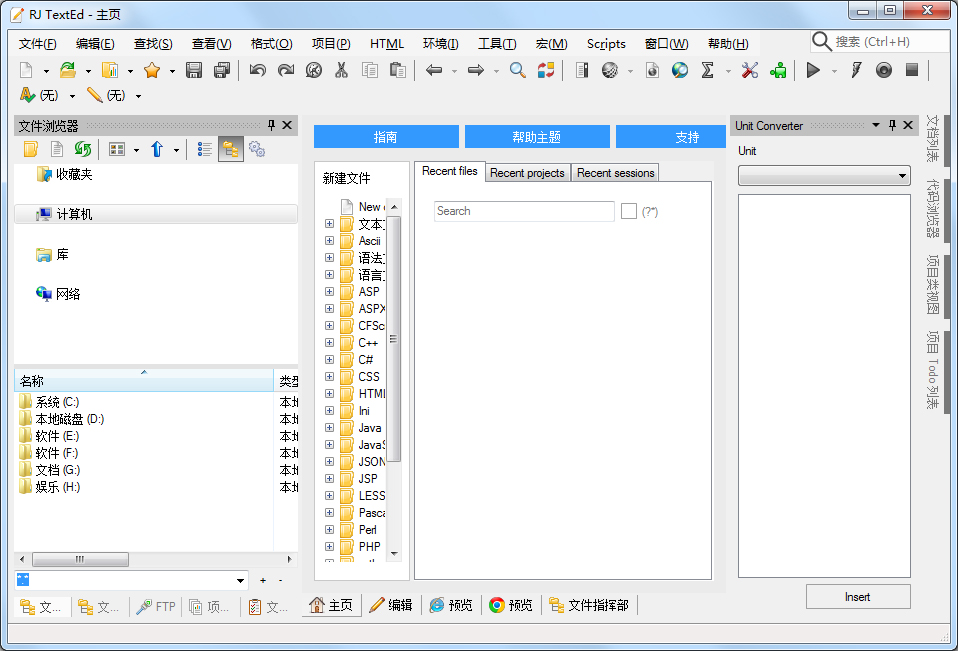
Task: Click the New file icon in main toolbar
Action: coord(26,70)
